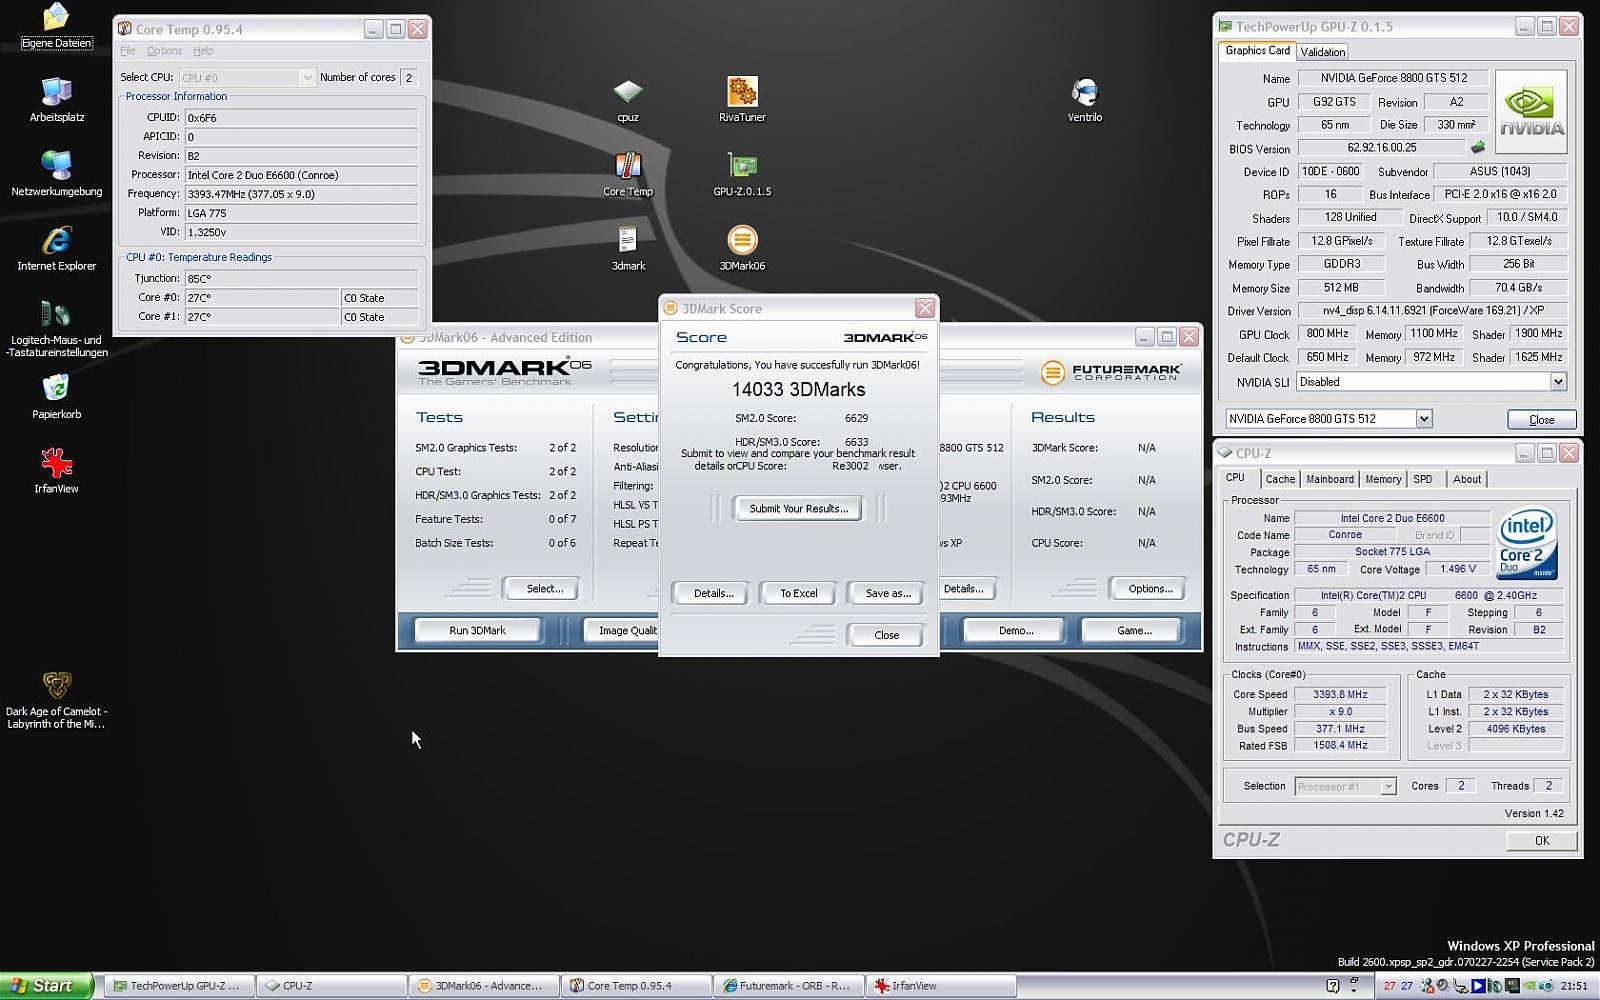Switch to the Cache tab in CPU-Z
The height and width of the screenshot is (1000, 1600).
point(1280,479)
